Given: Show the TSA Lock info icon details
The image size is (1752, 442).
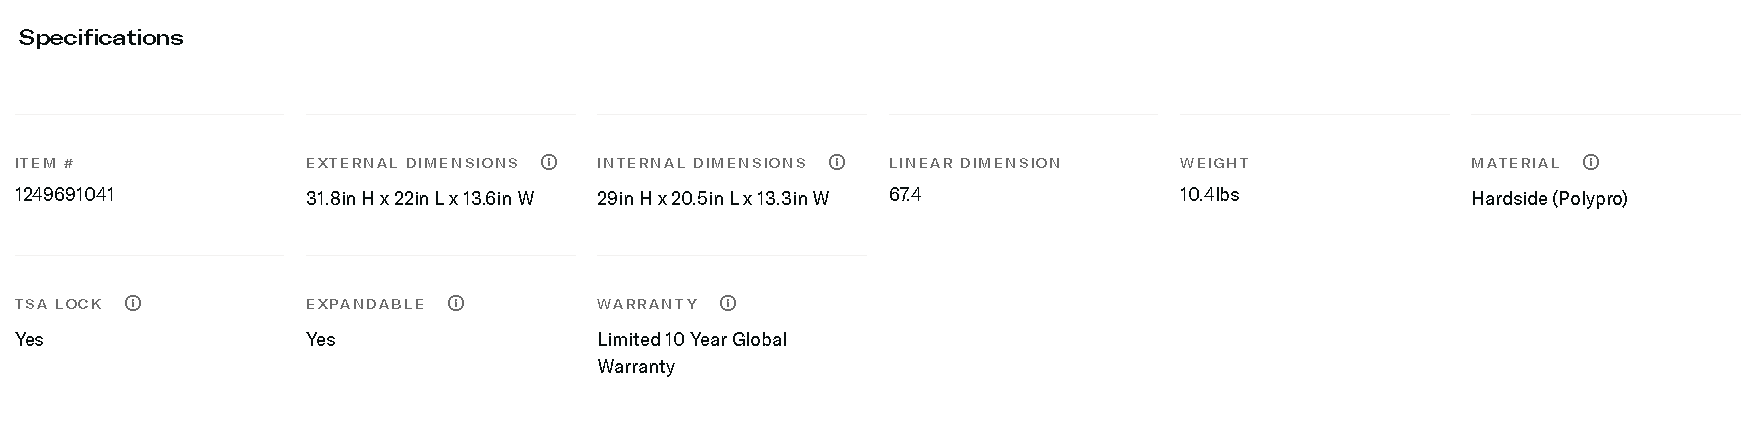Looking at the screenshot, I should click(133, 303).
